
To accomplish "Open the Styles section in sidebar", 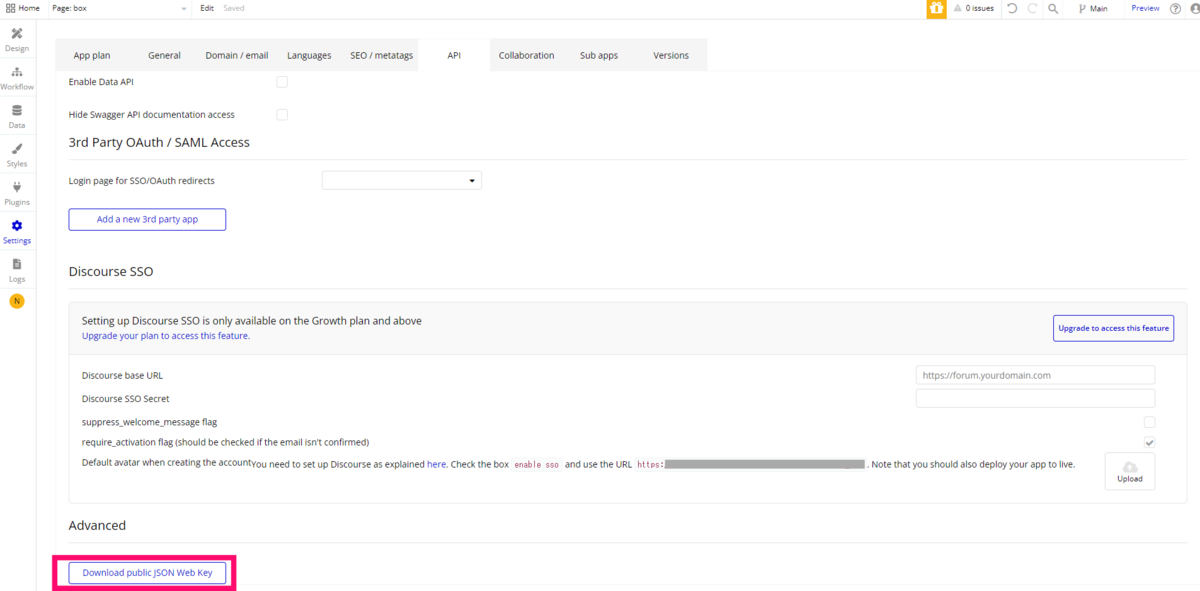I will [17, 155].
